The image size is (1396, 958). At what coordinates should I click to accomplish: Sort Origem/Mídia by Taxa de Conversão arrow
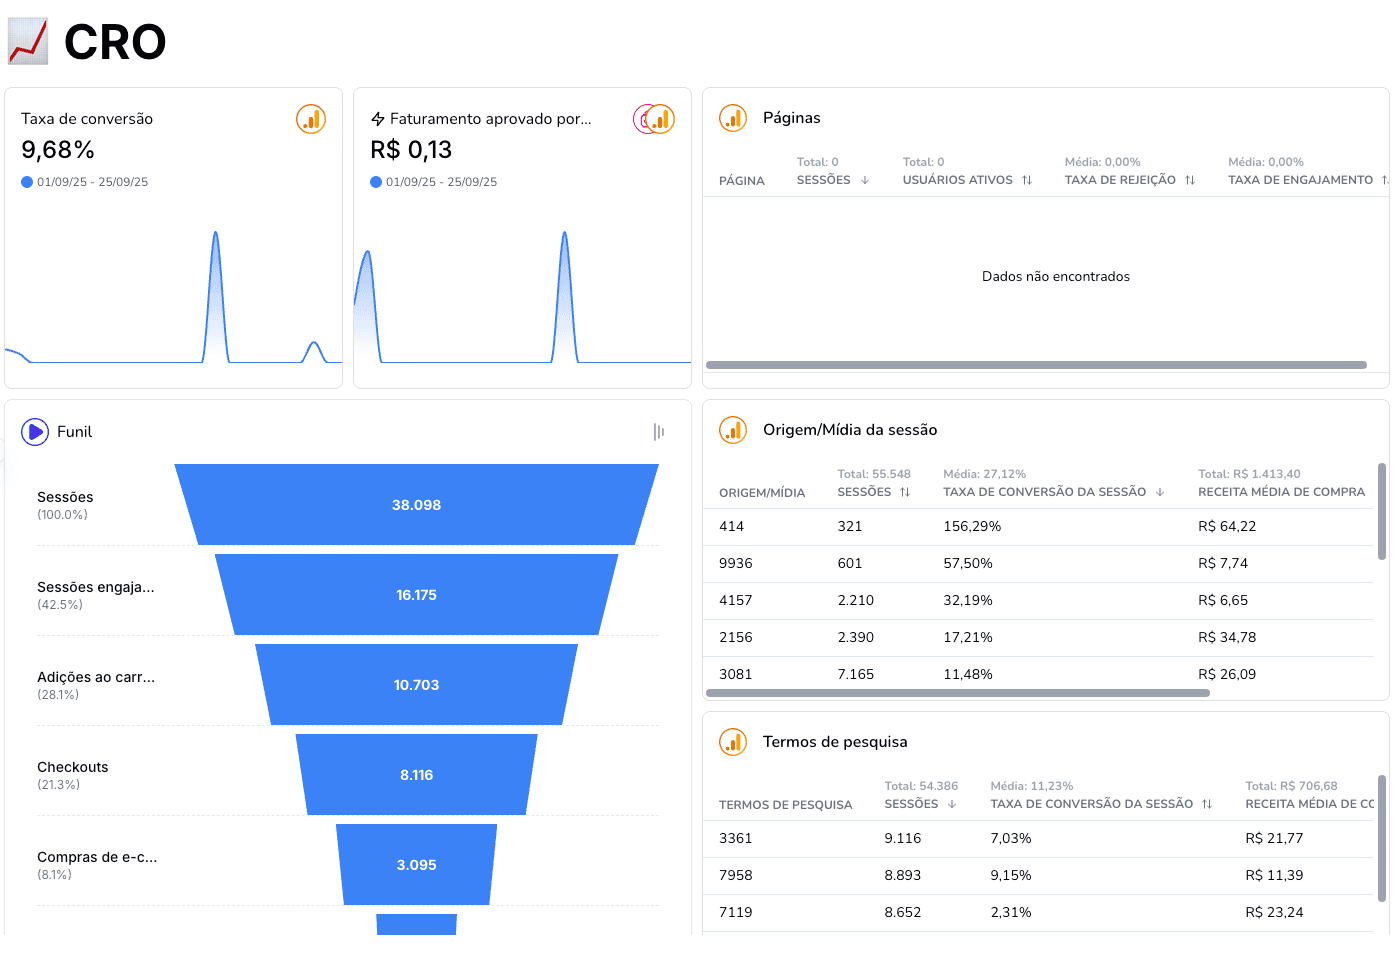pyautogui.click(x=1160, y=492)
